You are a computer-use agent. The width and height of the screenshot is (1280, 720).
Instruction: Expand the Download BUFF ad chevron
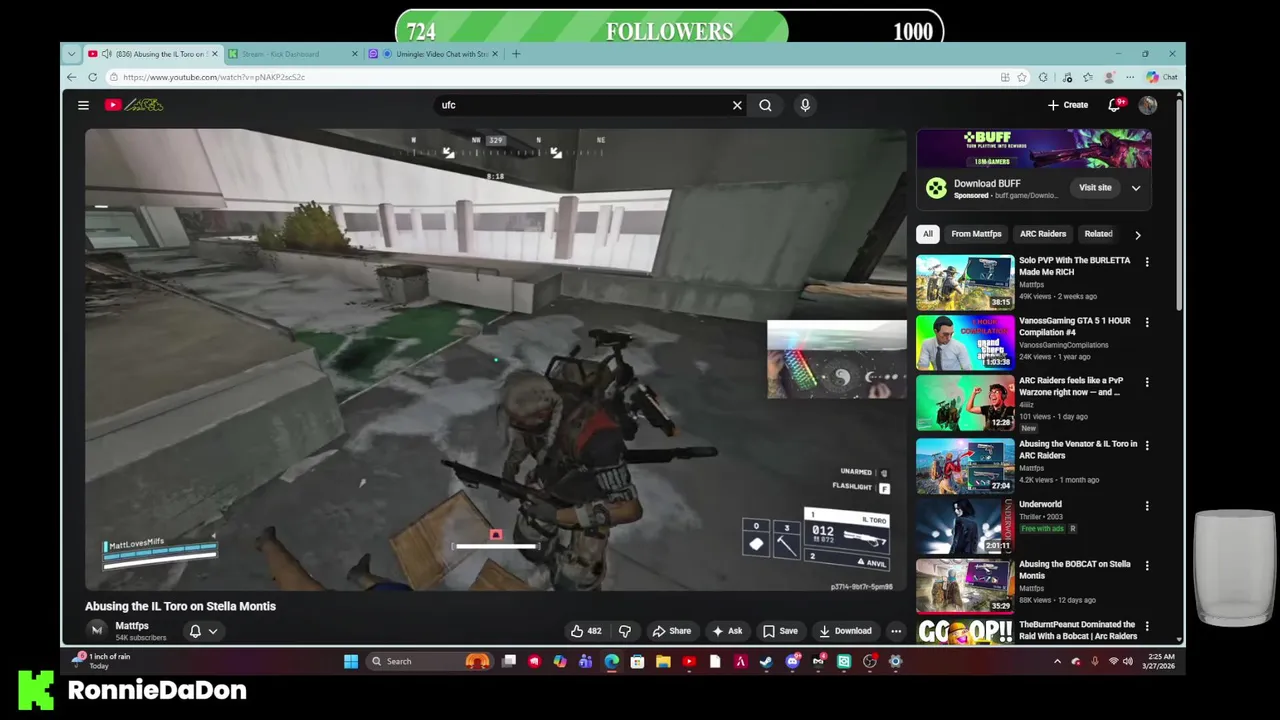click(x=1136, y=188)
